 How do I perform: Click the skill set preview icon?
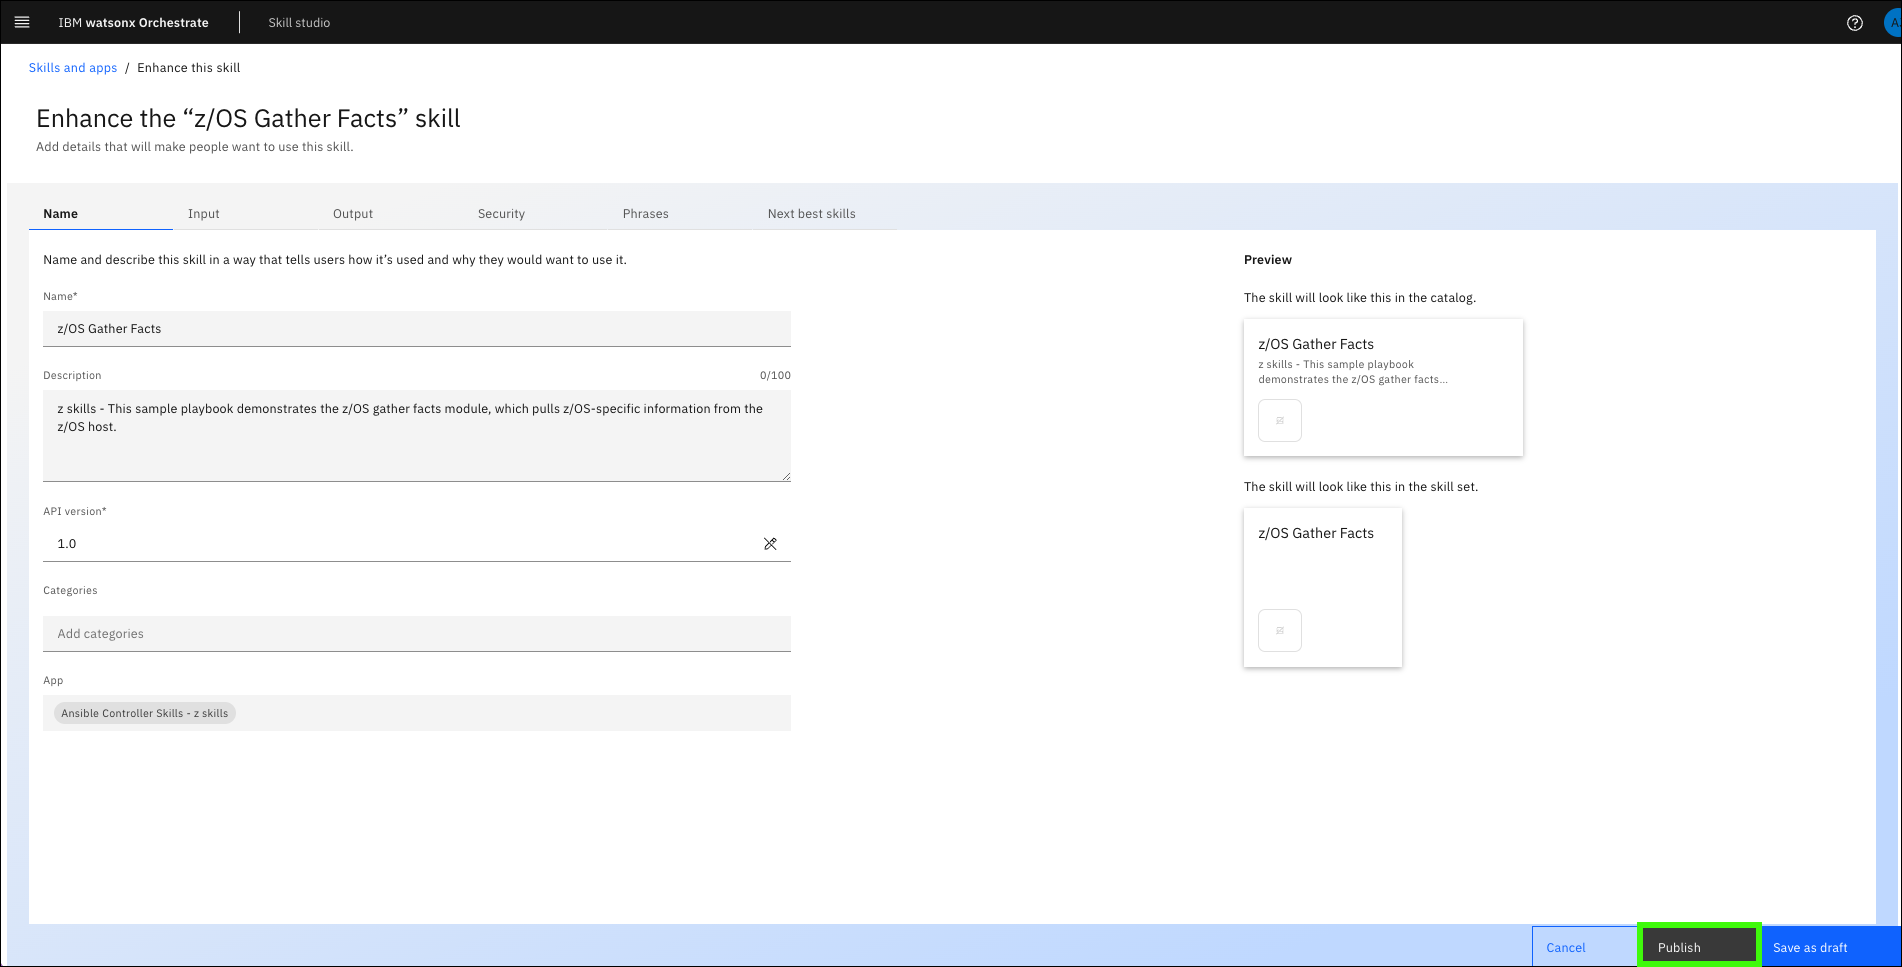click(1279, 631)
